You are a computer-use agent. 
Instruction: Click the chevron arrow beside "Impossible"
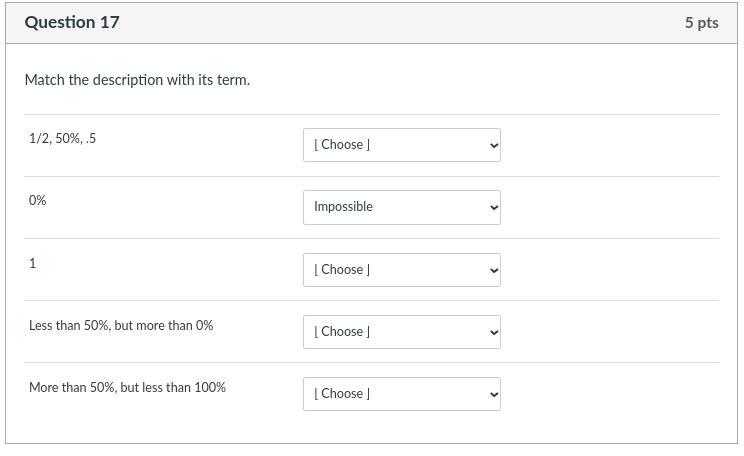pos(494,207)
